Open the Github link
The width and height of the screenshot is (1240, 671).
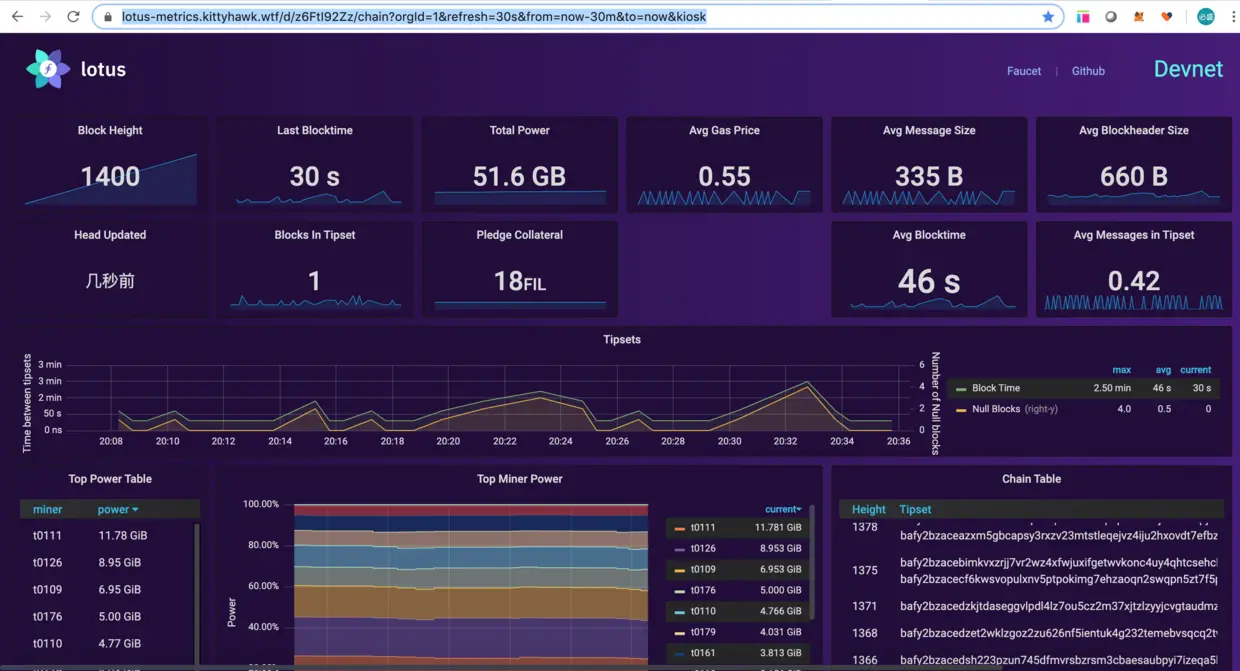1088,71
